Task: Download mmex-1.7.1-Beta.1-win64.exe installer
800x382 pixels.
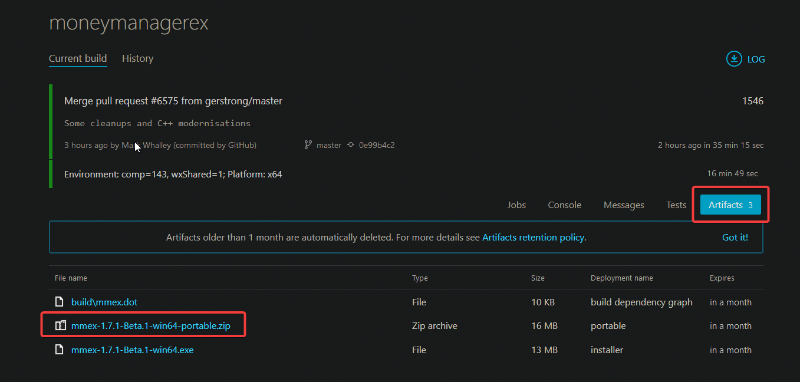Action: pos(132,349)
